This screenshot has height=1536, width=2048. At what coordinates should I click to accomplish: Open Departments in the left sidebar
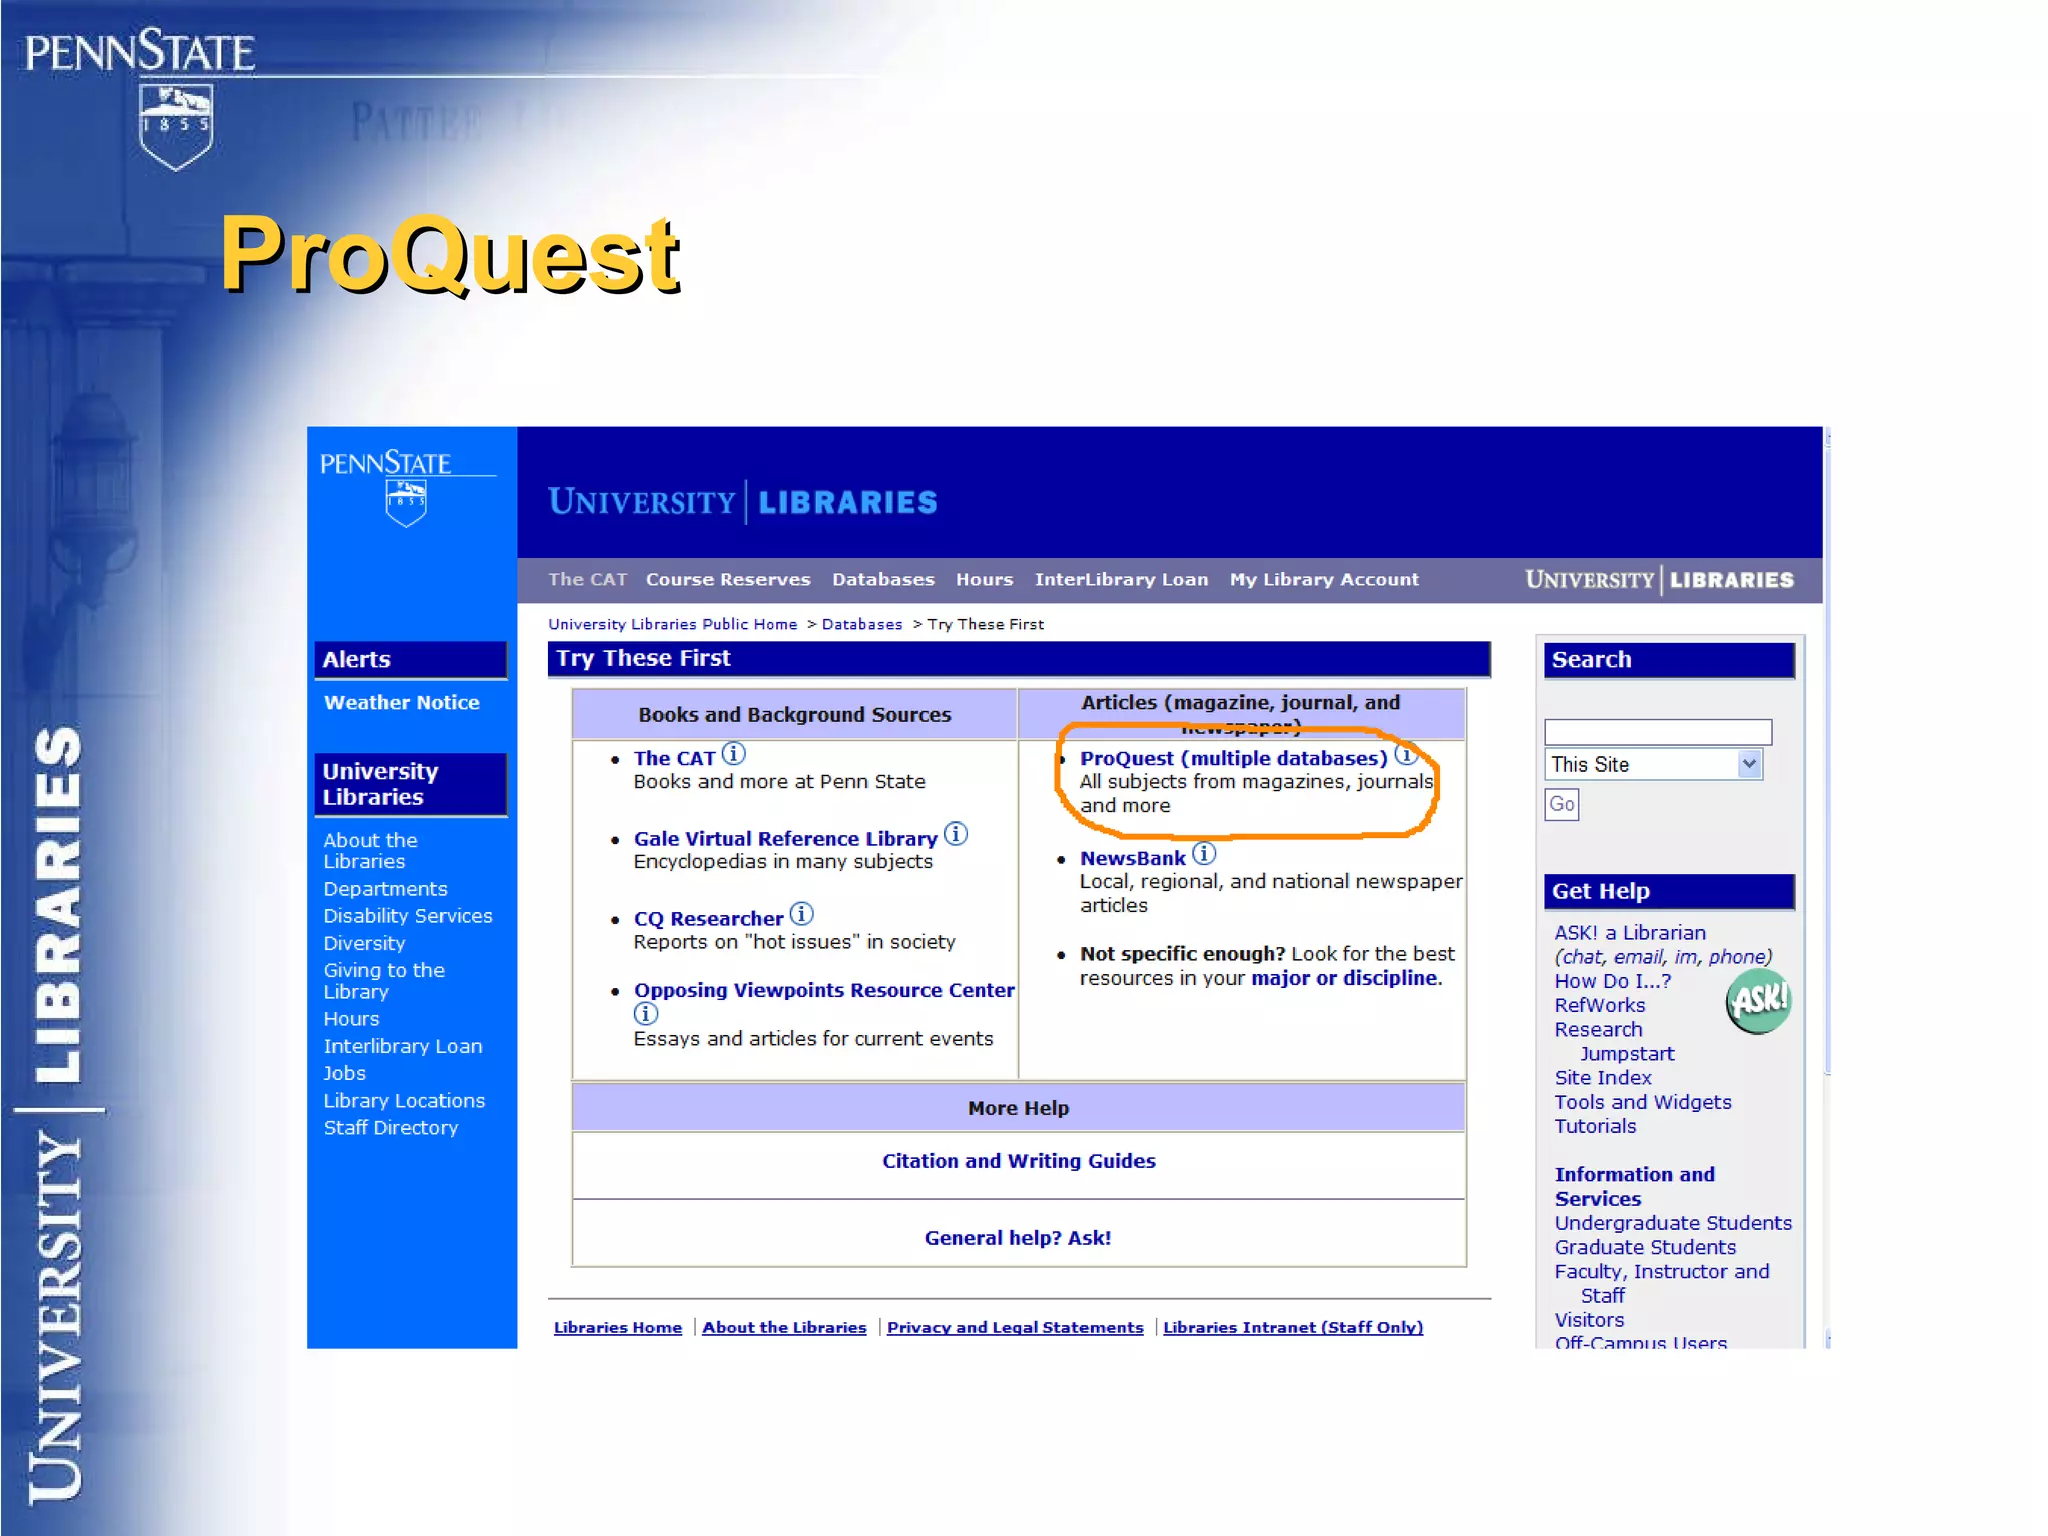386,889
